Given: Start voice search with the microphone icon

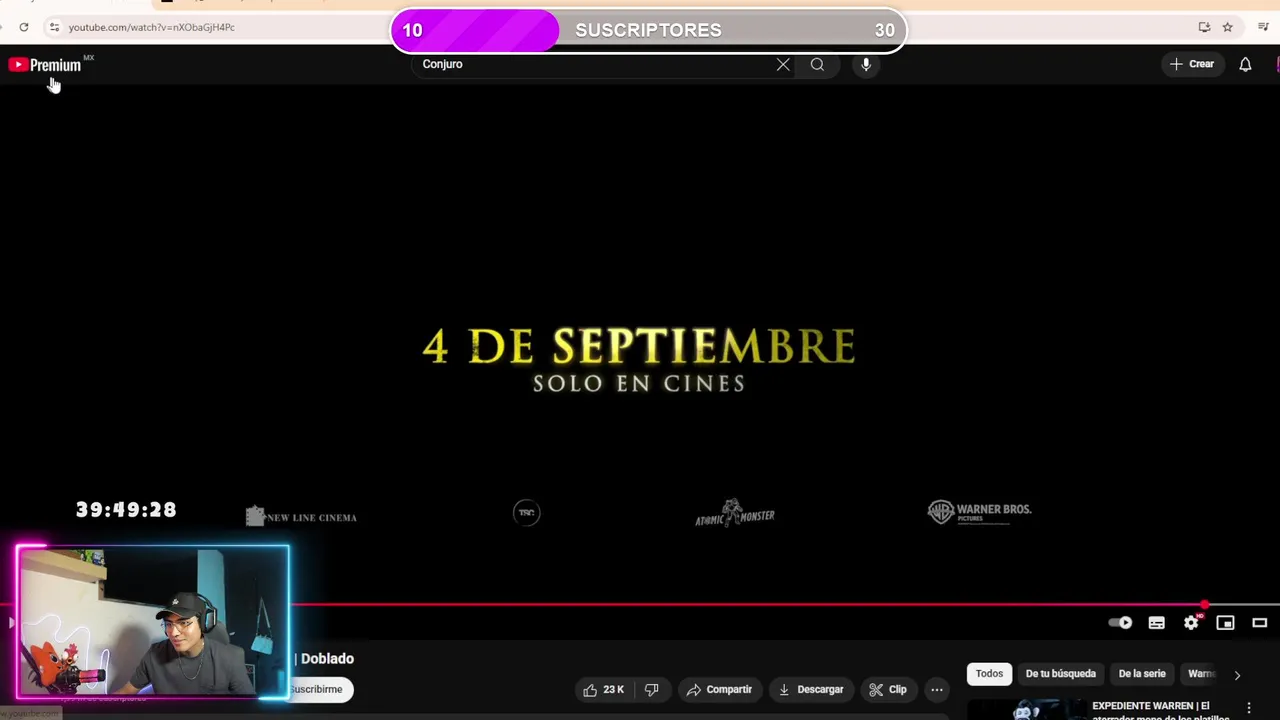Looking at the screenshot, I should 866,64.
